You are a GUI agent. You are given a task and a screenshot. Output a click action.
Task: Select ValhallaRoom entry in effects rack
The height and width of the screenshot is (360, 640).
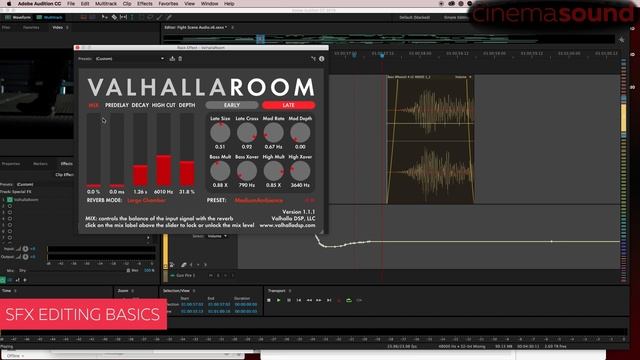point(26,200)
